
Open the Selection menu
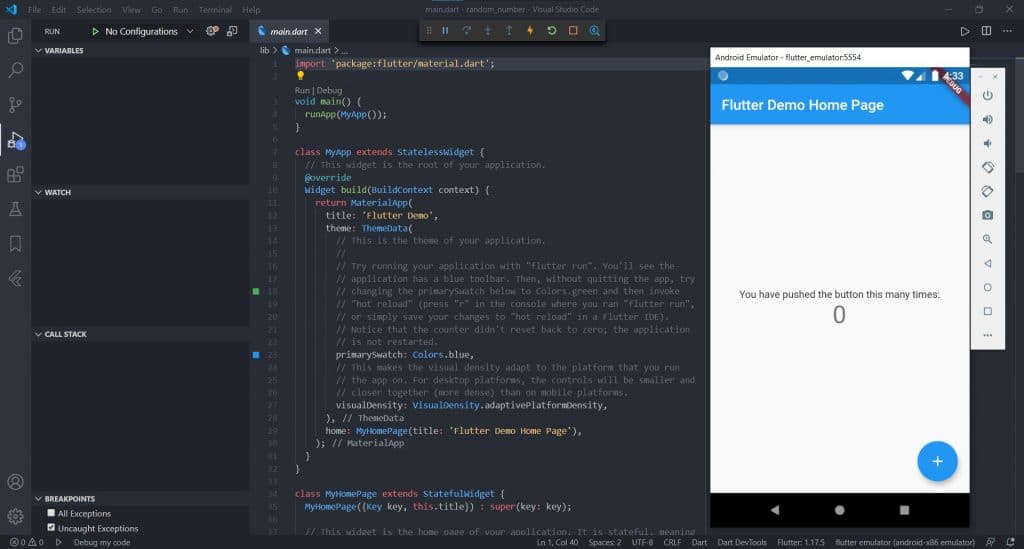93,10
